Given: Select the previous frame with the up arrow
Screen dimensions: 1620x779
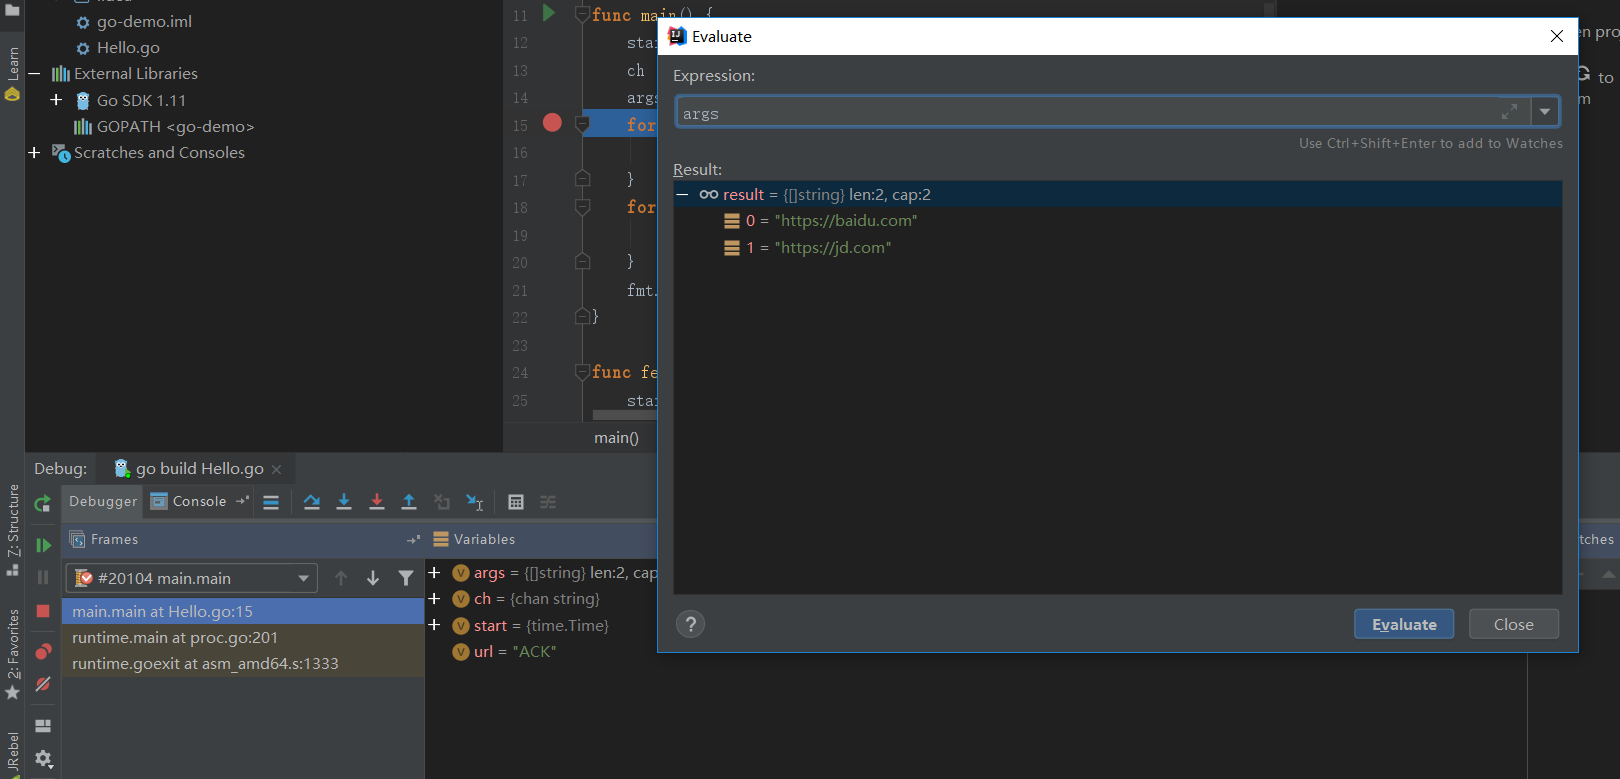Looking at the screenshot, I should [341, 578].
